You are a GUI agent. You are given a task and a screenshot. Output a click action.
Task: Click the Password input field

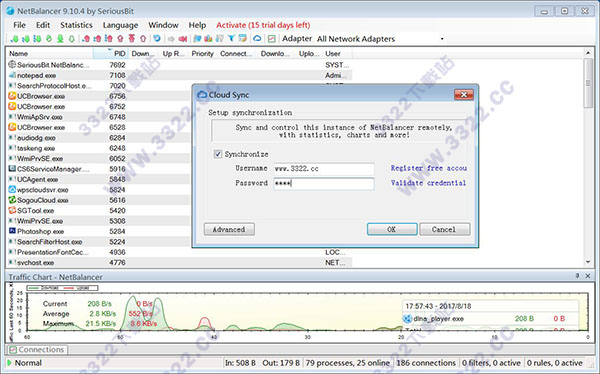(324, 183)
